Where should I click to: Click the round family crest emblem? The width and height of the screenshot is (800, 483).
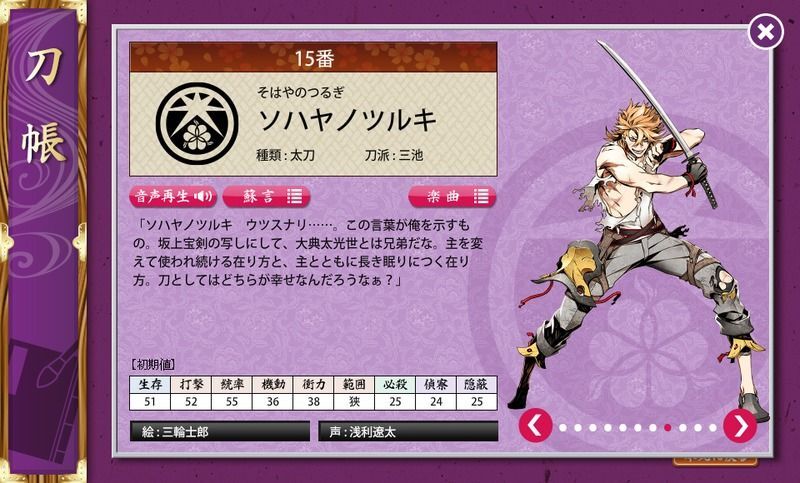pyautogui.click(x=197, y=124)
